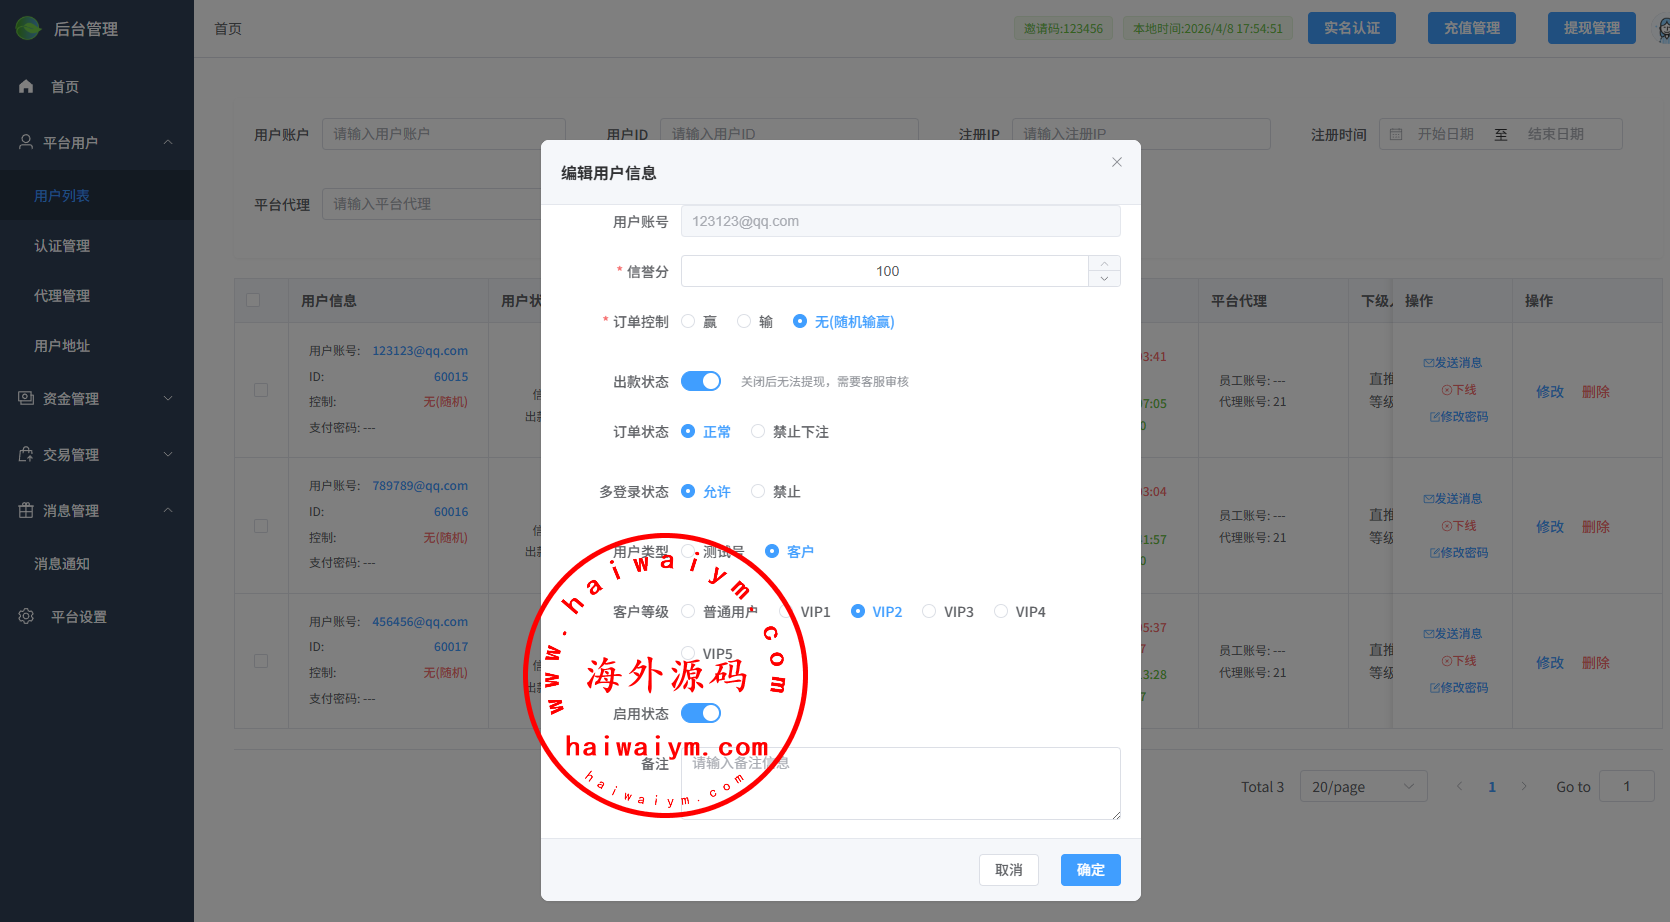
Task: Click the message management gift icon
Action: [26, 510]
